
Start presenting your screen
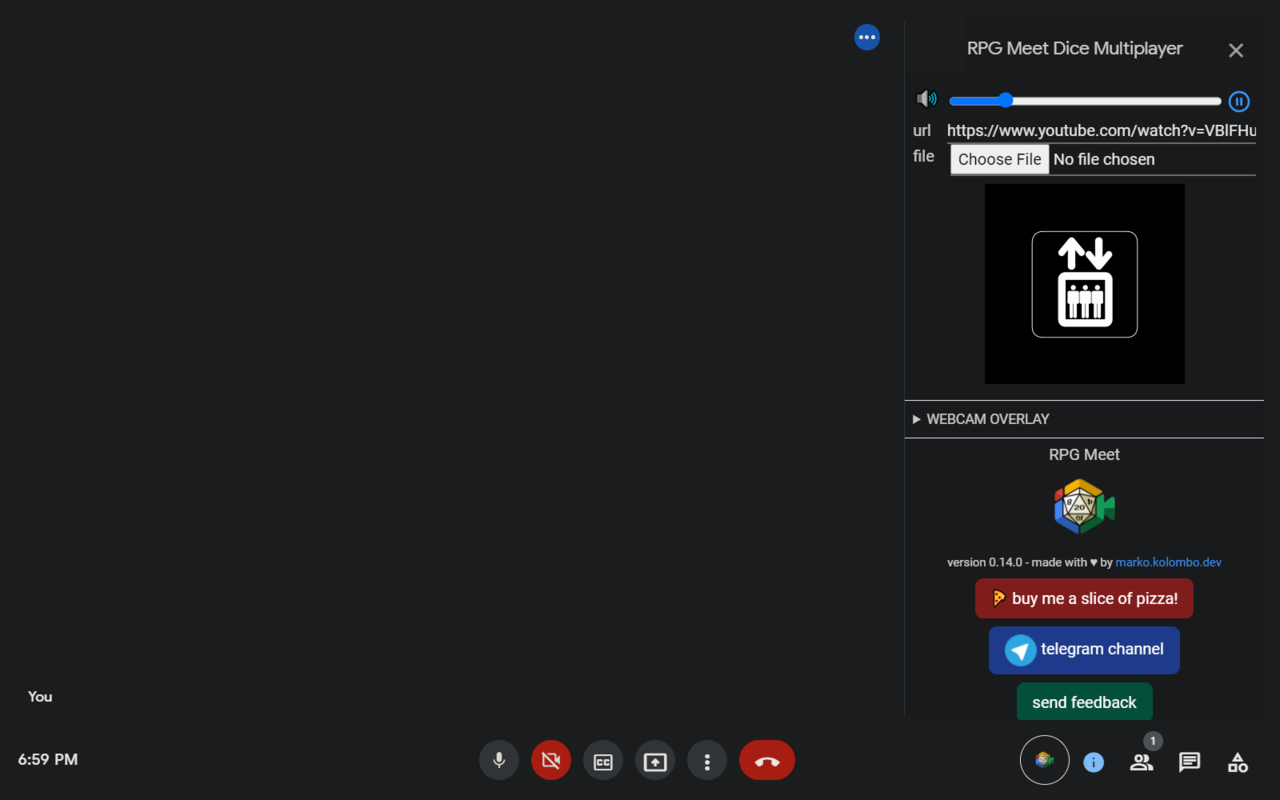point(655,760)
